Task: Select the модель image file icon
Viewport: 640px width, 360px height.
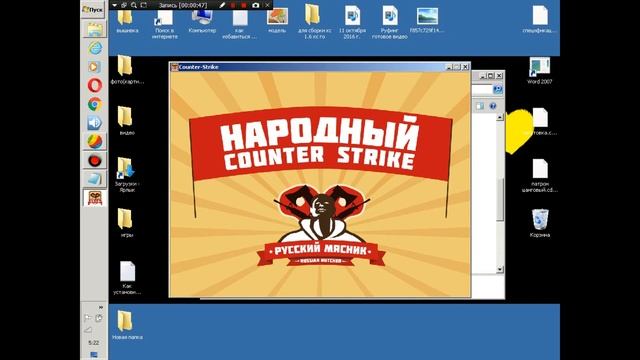Action: pos(277,21)
